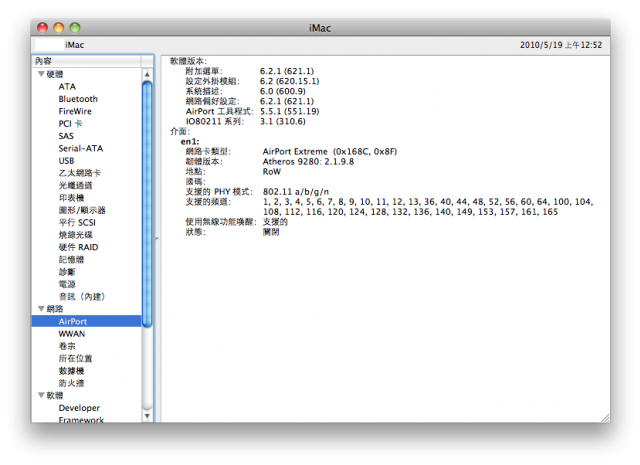Viewport: 640px width, 465px height.
Task: Select 圖形/顯示器 in the sidebar
Action: tap(82, 210)
